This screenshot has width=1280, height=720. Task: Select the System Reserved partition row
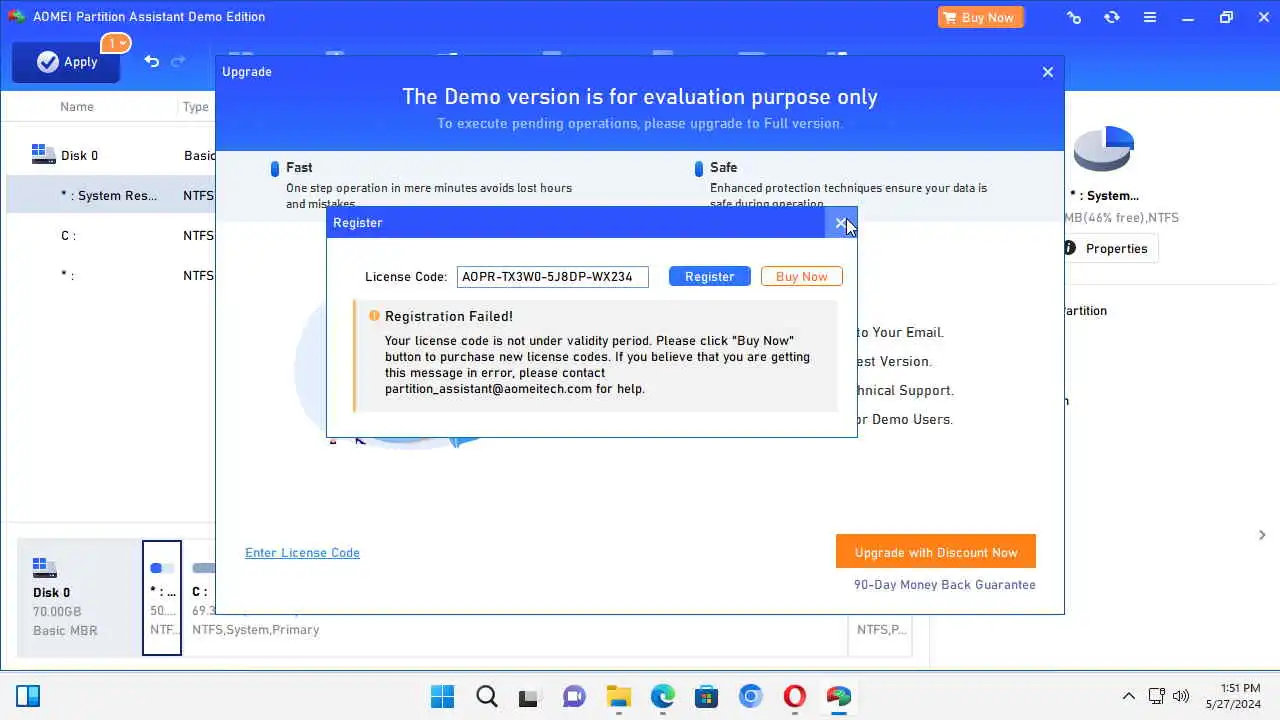[x=110, y=195]
